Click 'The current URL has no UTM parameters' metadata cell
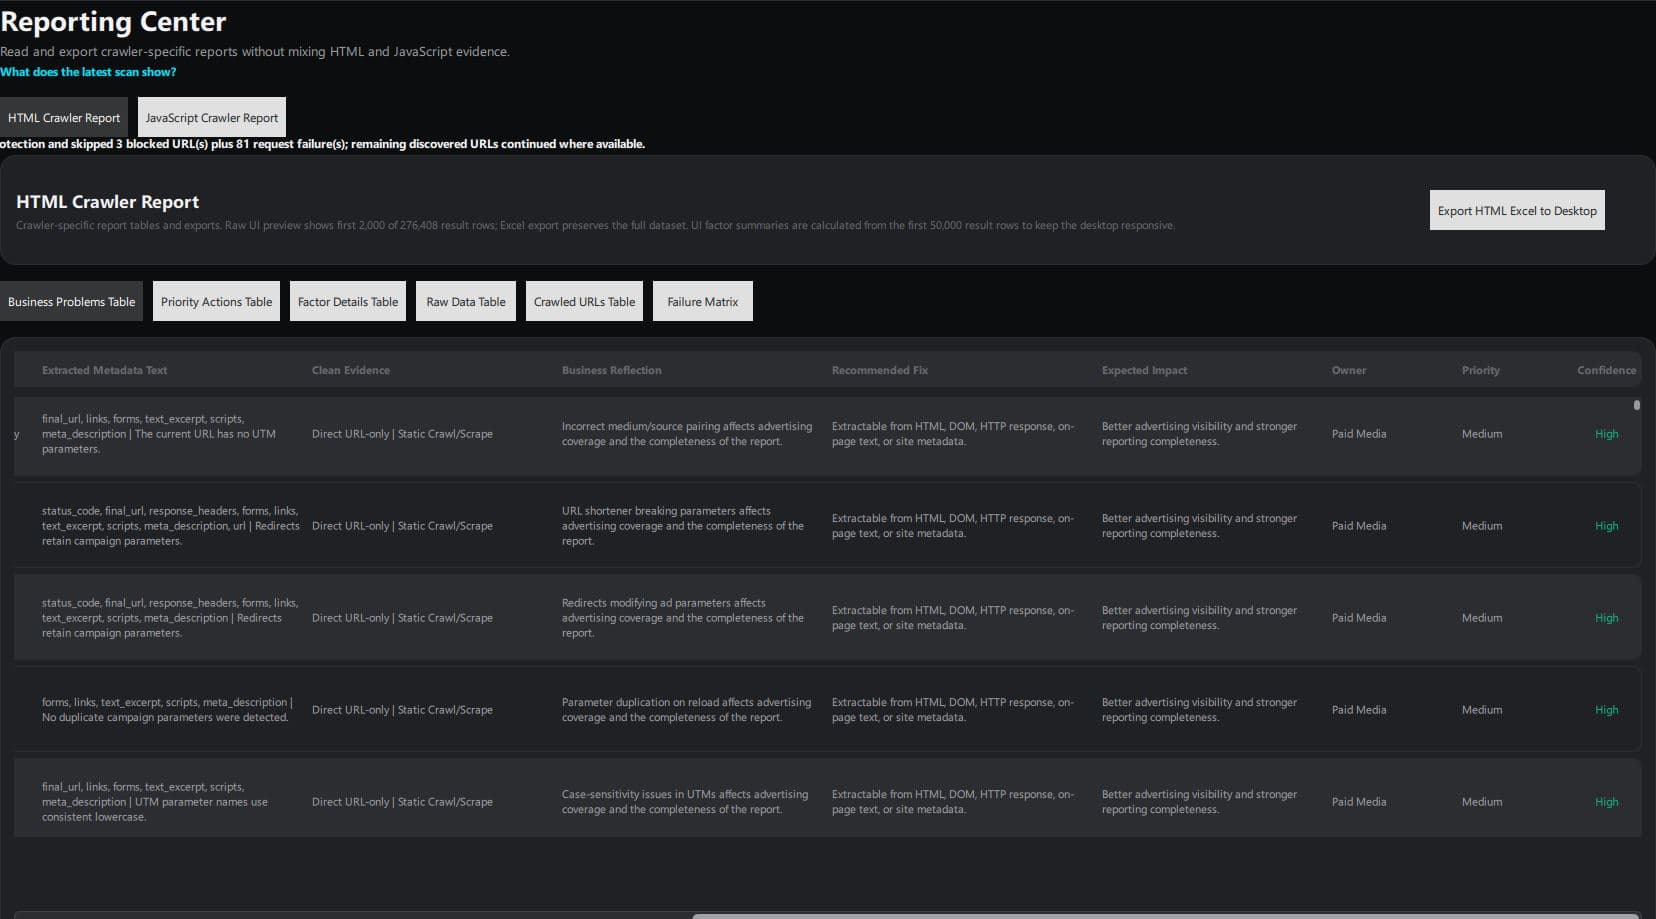1656x919 pixels. click(159, 434)
